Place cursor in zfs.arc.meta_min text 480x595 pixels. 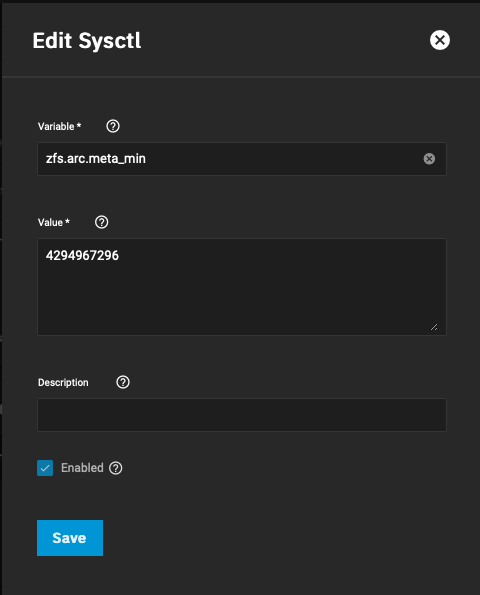click(96, 159)
